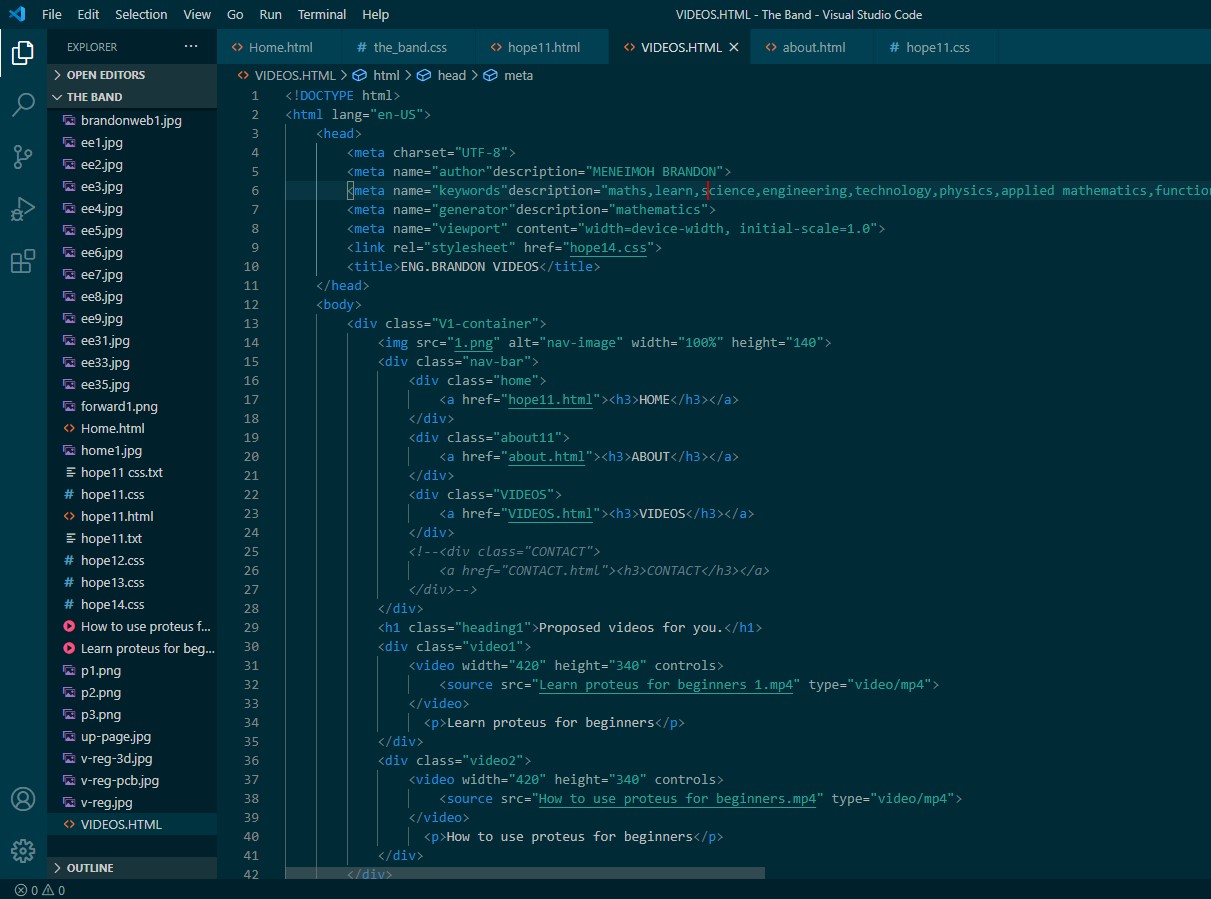Open the Search view icon
The height and width of the screenshot is (899, 1211).
(23, 105)
